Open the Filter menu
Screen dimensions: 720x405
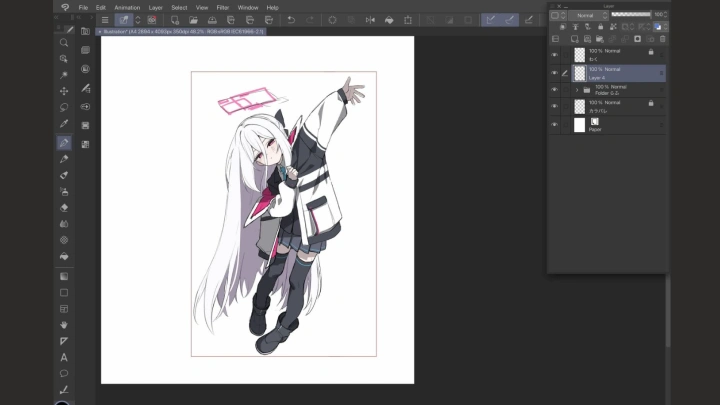click(222, 7)
